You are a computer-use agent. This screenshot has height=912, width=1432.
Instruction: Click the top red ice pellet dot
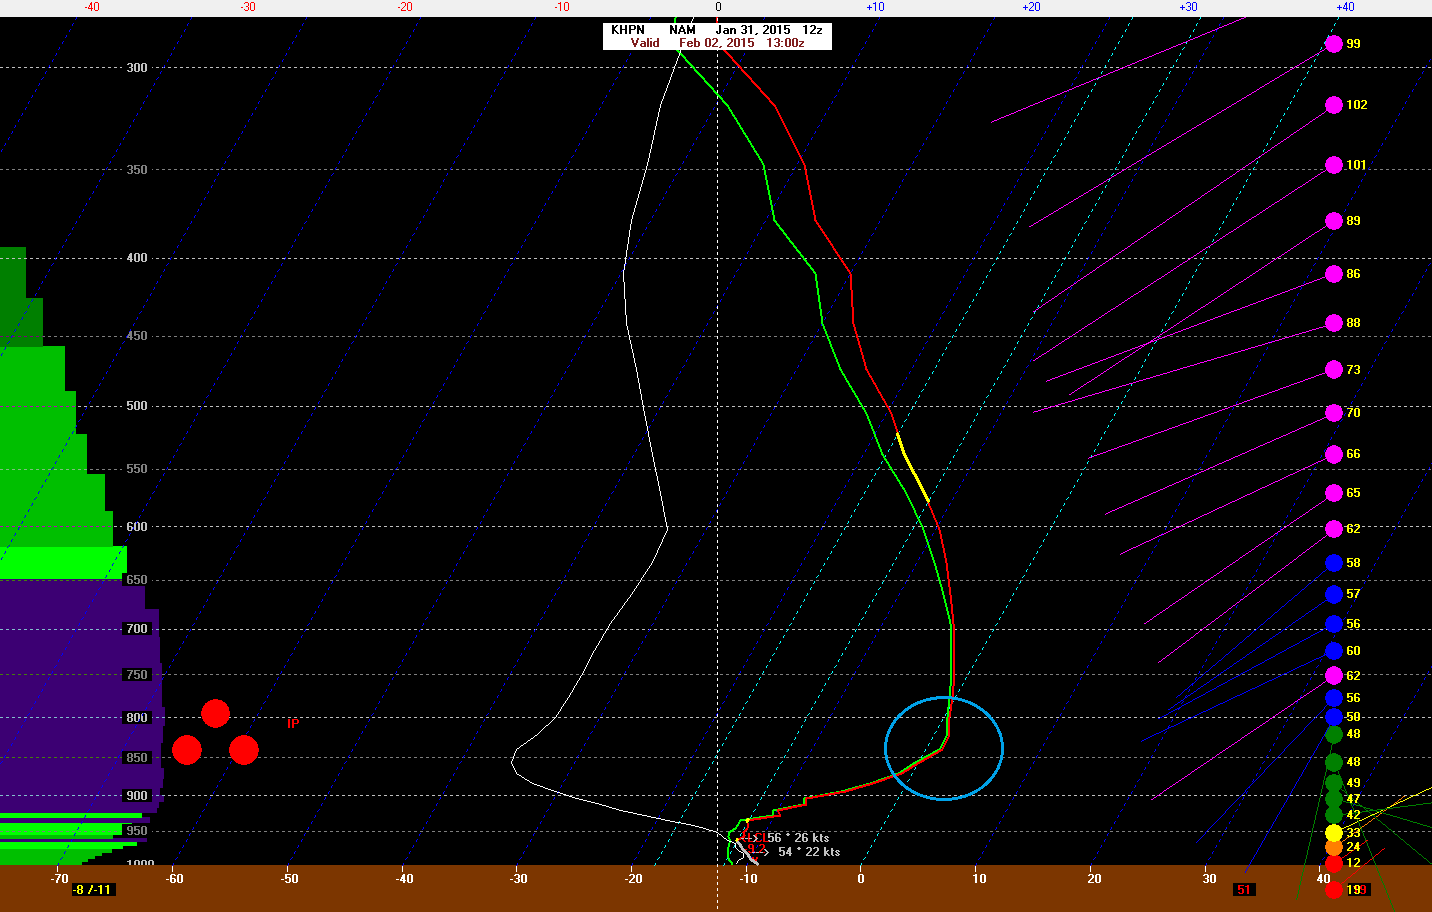pos(215,713)
